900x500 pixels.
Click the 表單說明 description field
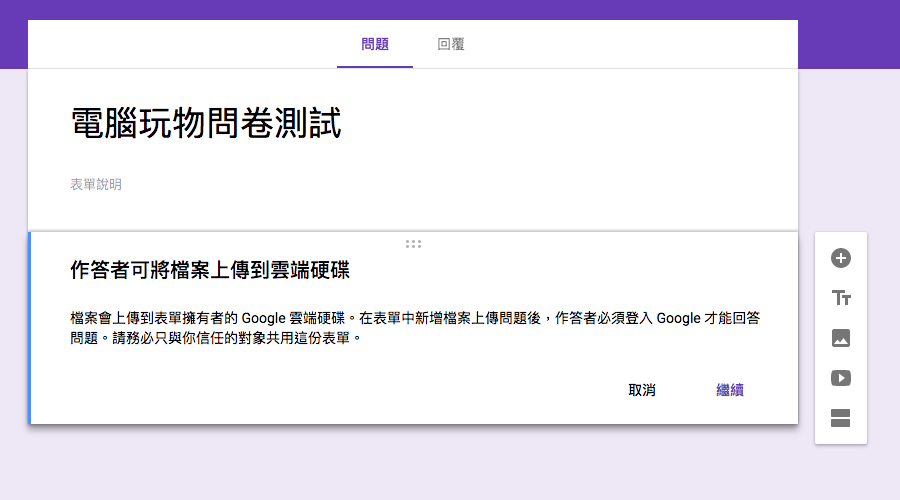click(x=96, y=184)
